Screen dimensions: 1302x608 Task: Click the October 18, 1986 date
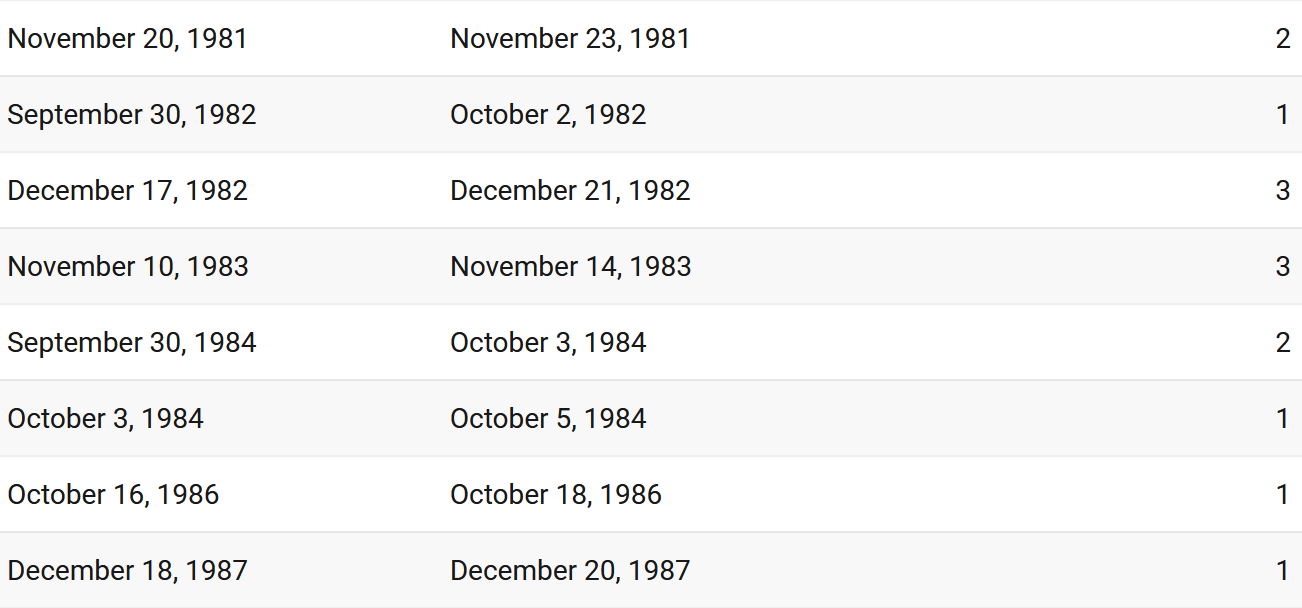coord(556,495)
